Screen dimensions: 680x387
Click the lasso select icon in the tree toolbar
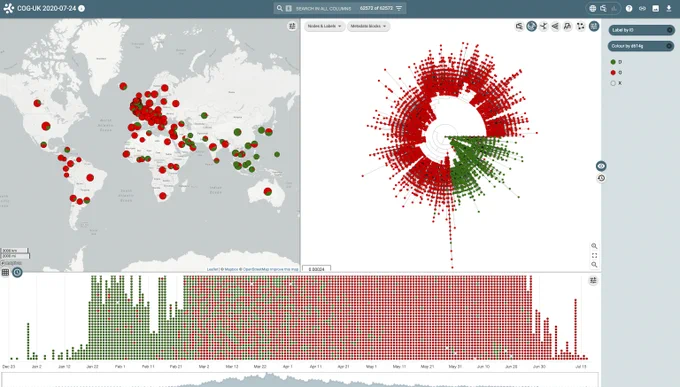coord(580,26)
